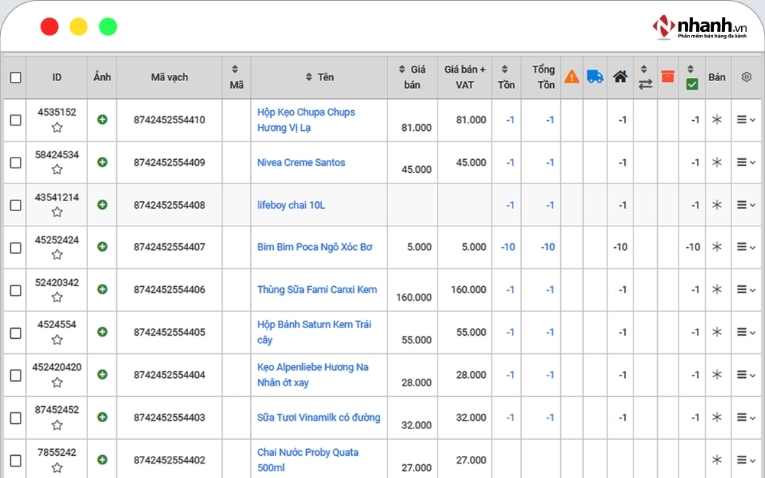The width and height of the screenshot is (765, 478).
Task: Star product ID 452420420 as favorite
Action: pyautogui.click(x=57, y=382)
